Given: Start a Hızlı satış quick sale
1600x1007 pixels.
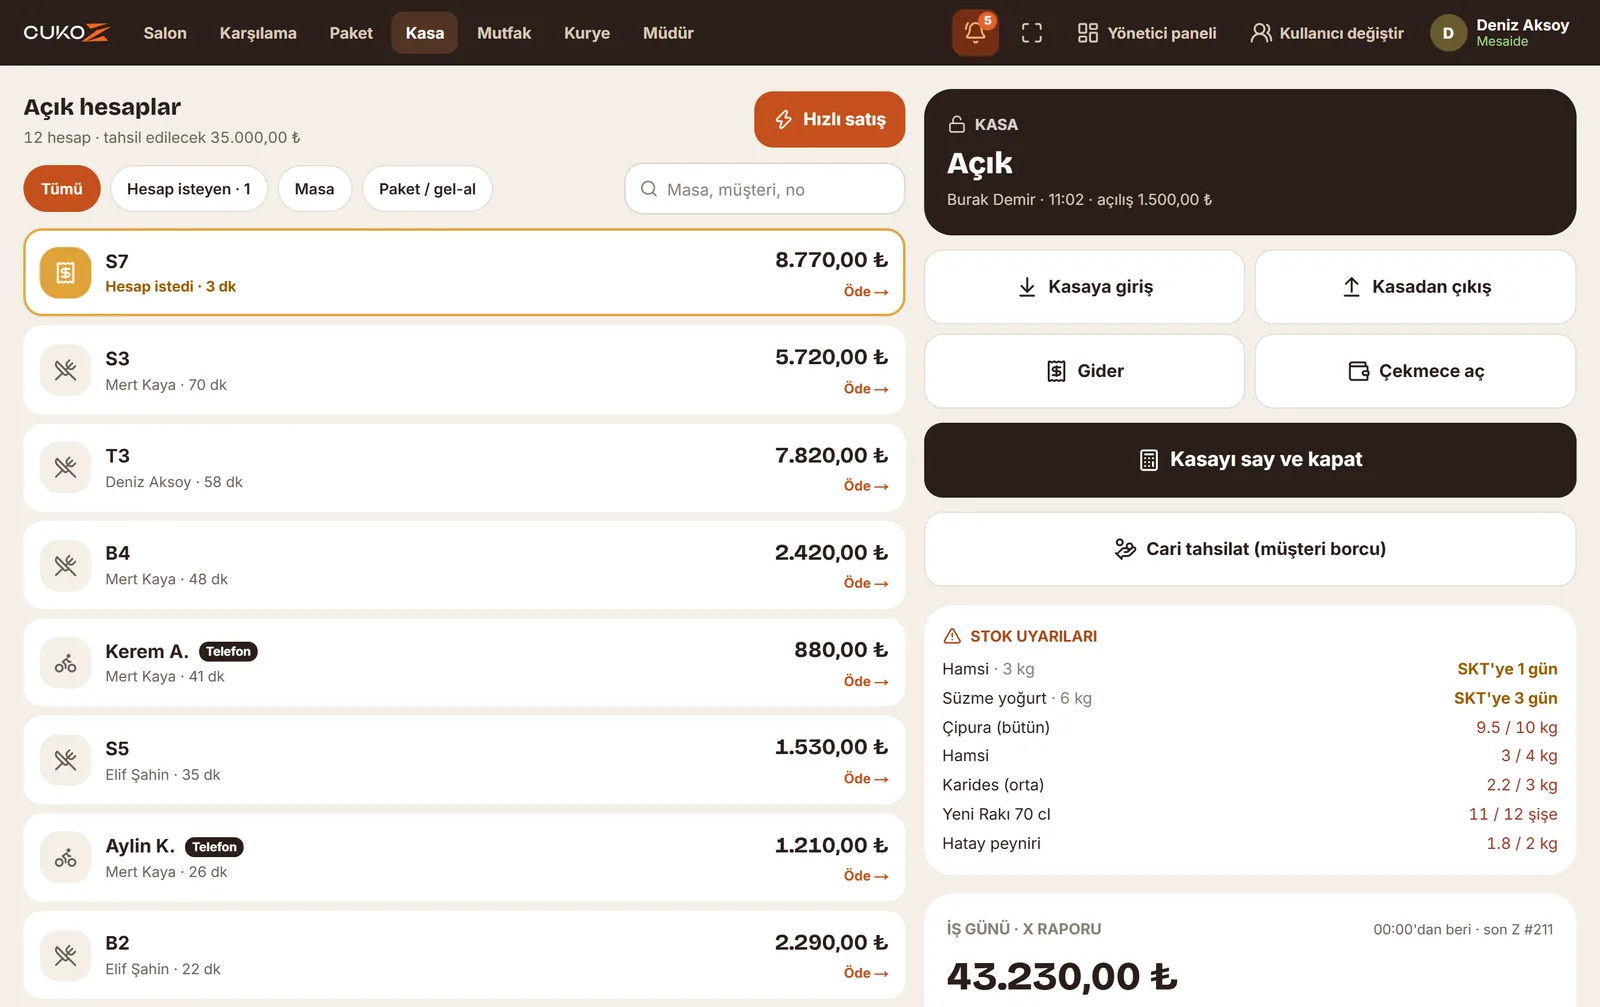Looking at the screenshot, I should [x=829, y=119].
